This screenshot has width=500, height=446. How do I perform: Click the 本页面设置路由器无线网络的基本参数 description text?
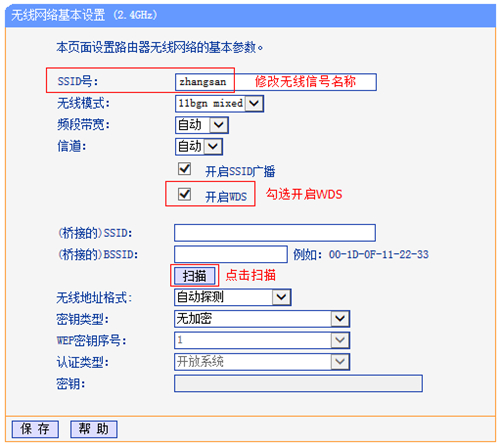[159, 48]
